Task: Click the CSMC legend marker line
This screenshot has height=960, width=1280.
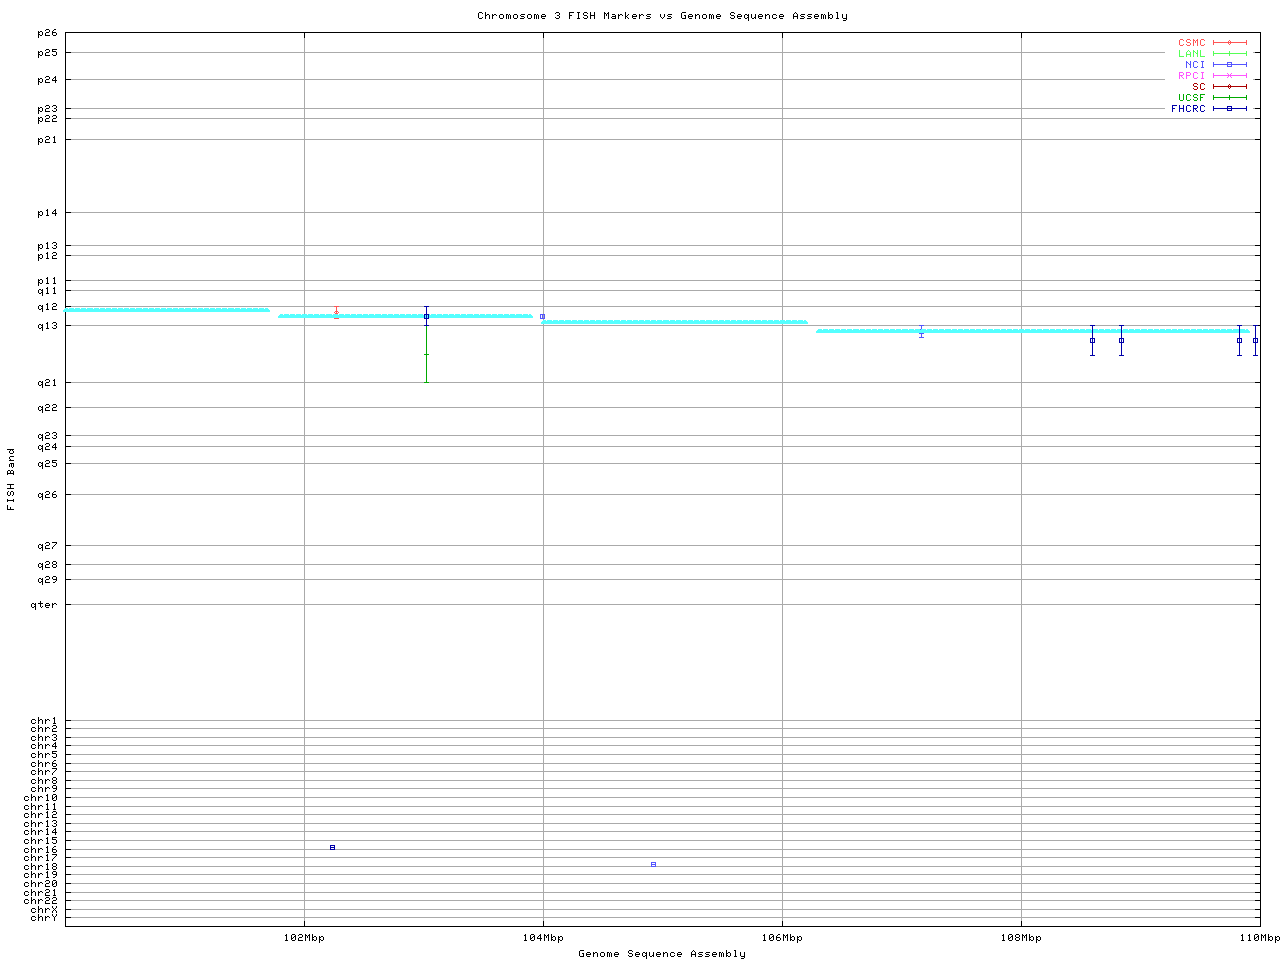Action: [1230, 43]
